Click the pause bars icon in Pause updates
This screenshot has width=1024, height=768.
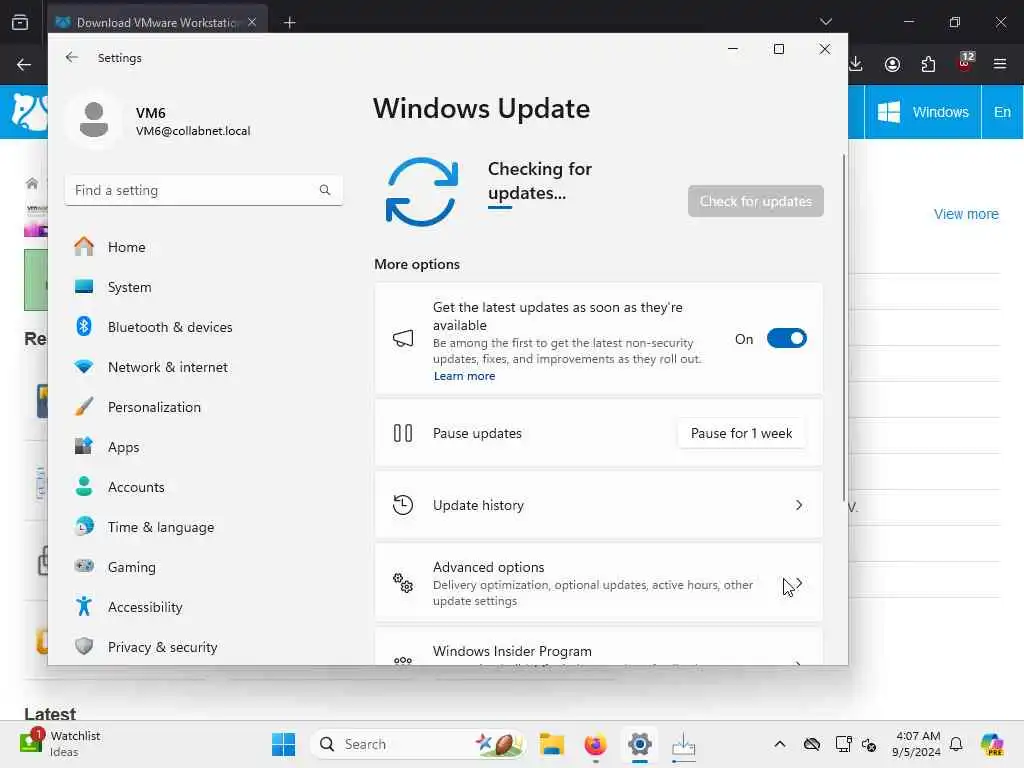click(403, 433)
